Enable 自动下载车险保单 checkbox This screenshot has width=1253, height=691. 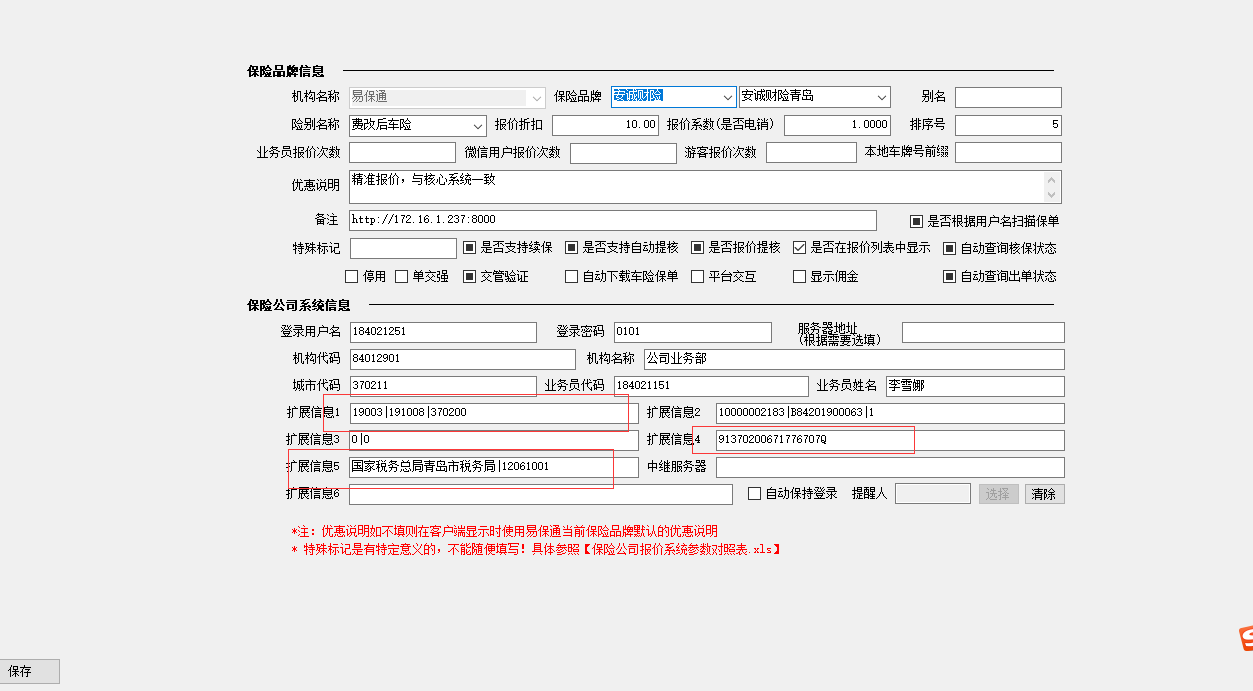(572, 277)
